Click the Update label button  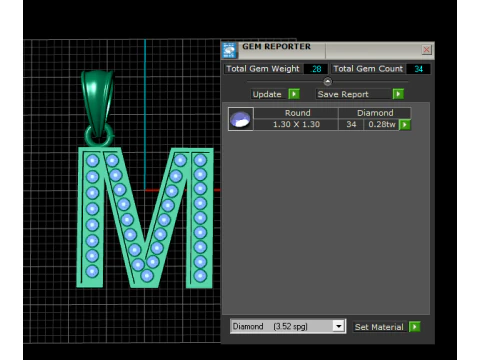tap(267, 94)
